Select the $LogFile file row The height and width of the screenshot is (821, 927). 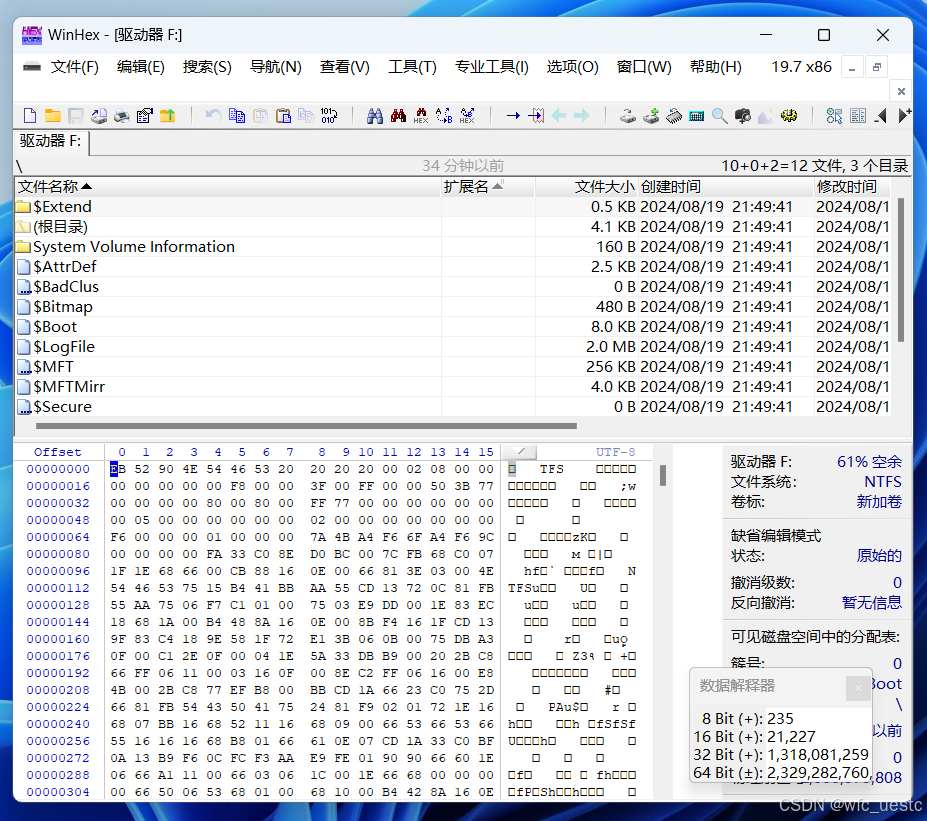(452, 347)
